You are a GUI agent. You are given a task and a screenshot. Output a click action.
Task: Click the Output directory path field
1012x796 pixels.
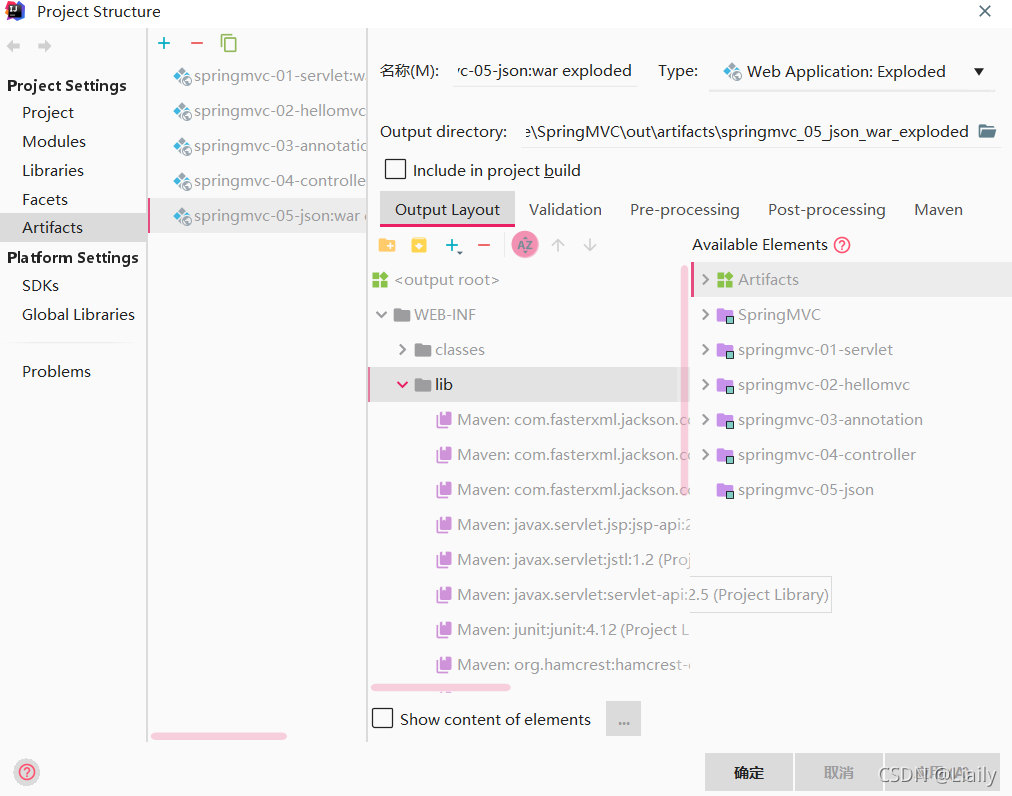click(x=747, y=132)
